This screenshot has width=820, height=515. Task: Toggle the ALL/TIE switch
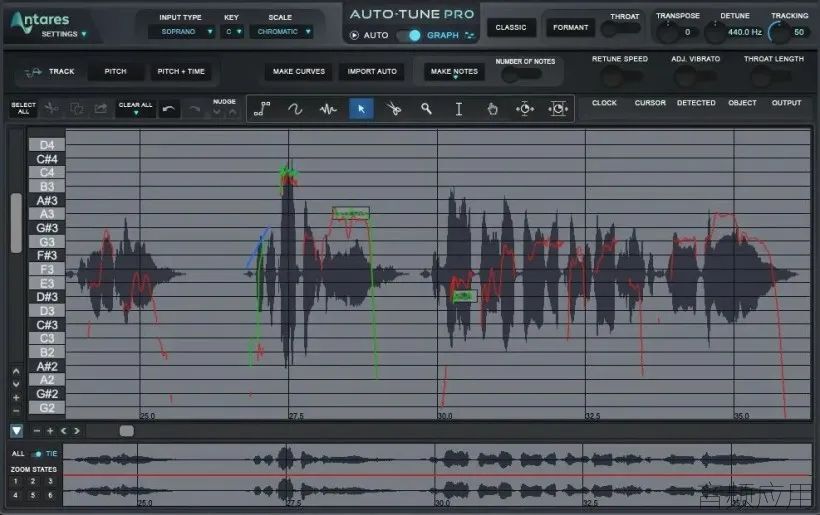[x=38, y=453]
